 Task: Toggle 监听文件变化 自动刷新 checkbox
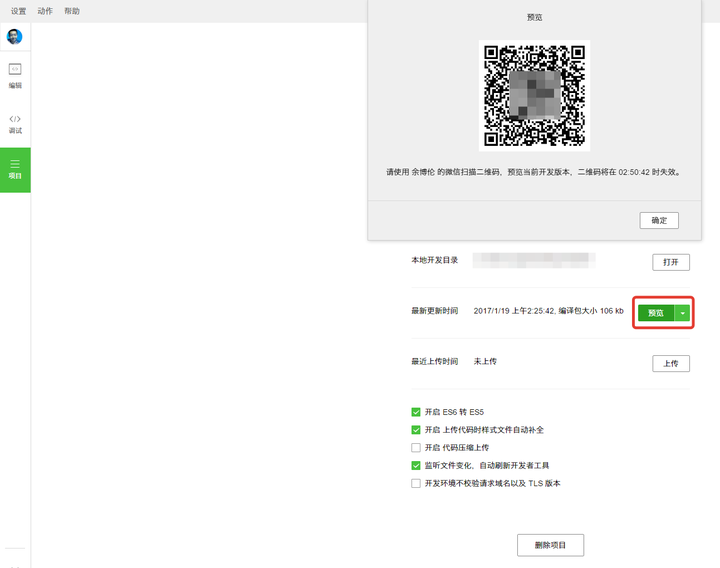click(x=416, y=465)
